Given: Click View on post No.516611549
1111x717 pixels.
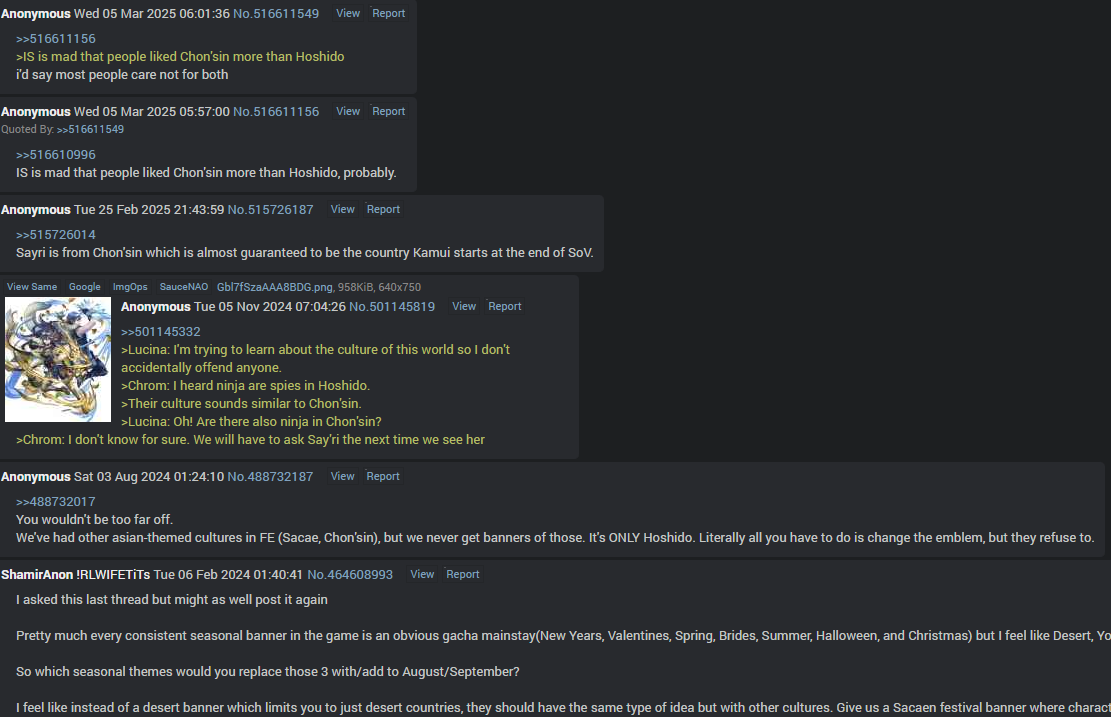Looking at the screenshot, I should [348, 13].
